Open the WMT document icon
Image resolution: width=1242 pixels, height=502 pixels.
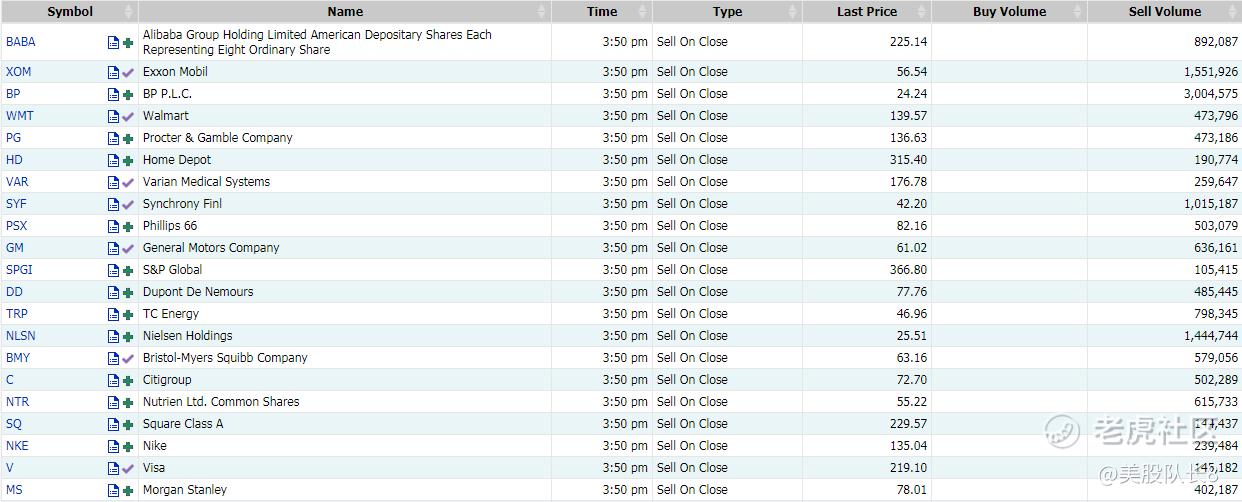click(x=113, y=116)
